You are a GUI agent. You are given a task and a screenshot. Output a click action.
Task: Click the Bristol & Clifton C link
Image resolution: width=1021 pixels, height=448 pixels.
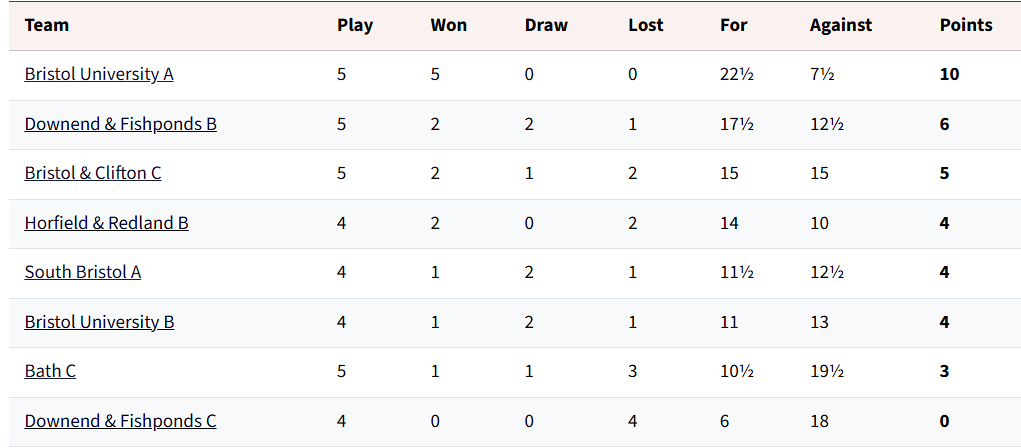pos(93,173)
